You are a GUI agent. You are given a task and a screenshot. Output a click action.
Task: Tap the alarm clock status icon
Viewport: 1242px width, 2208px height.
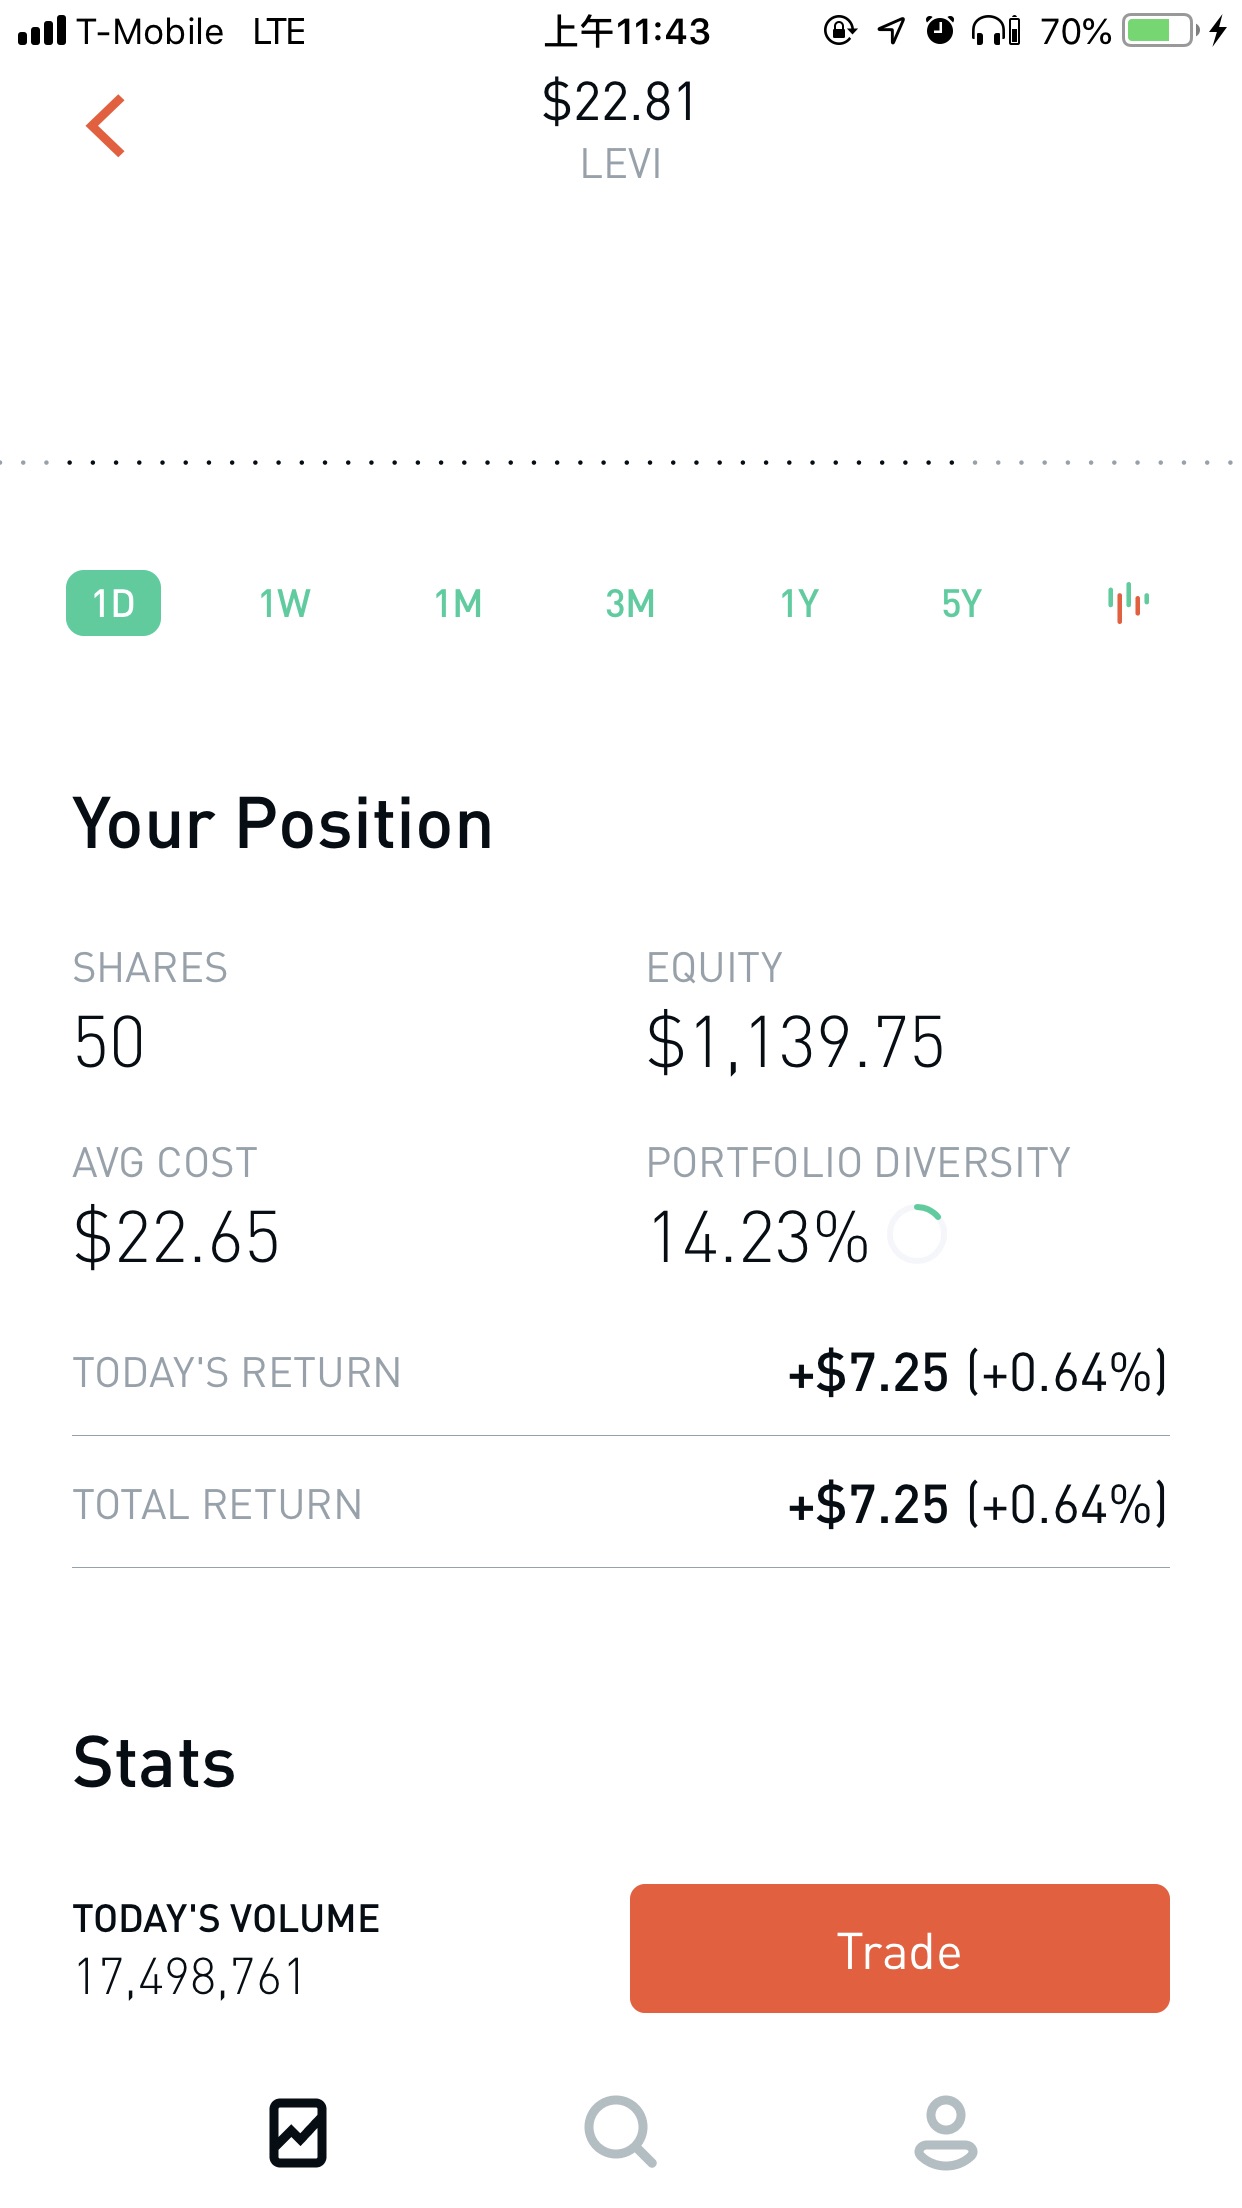(x=940, y=31)
